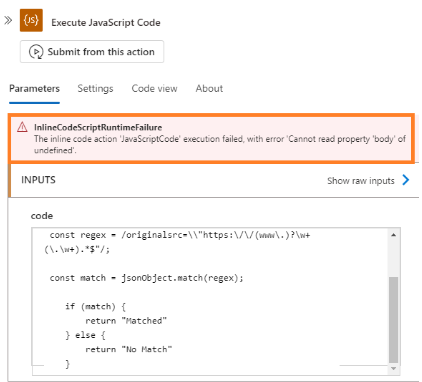This screenshot has height=382, width=422.
Task: Click the if (match) line in code
Action: click(x=95, y=306)
